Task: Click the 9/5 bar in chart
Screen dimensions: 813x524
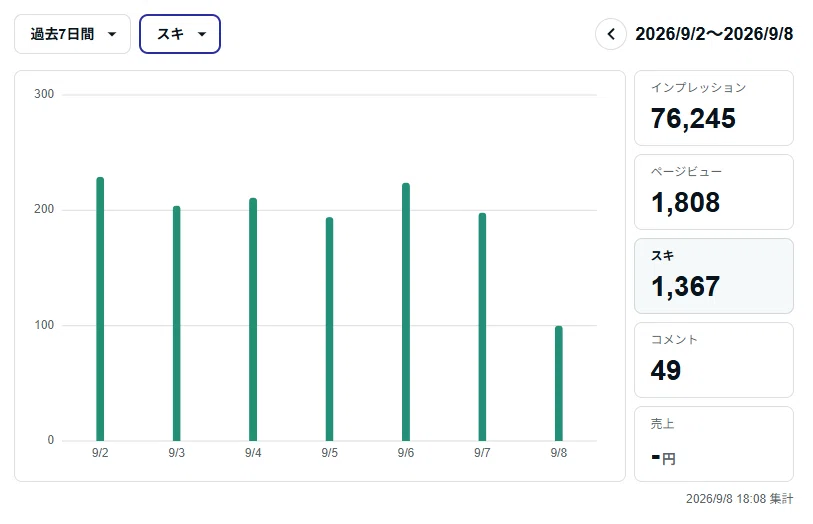Action: pyautogui.click(x=329, y=329)
